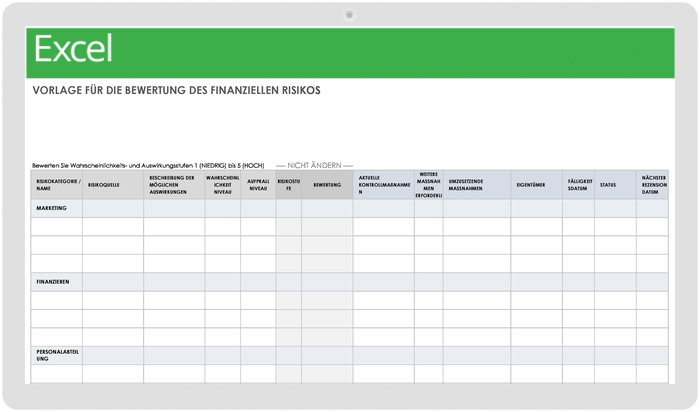Click the Excel title in green banner

[73, 49]
